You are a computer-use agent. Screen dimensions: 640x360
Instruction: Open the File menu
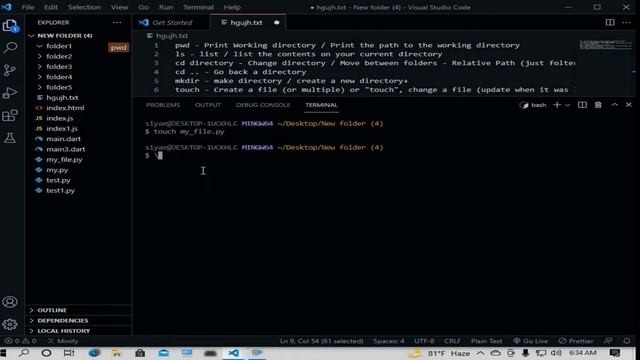click(x=28, y=7)
